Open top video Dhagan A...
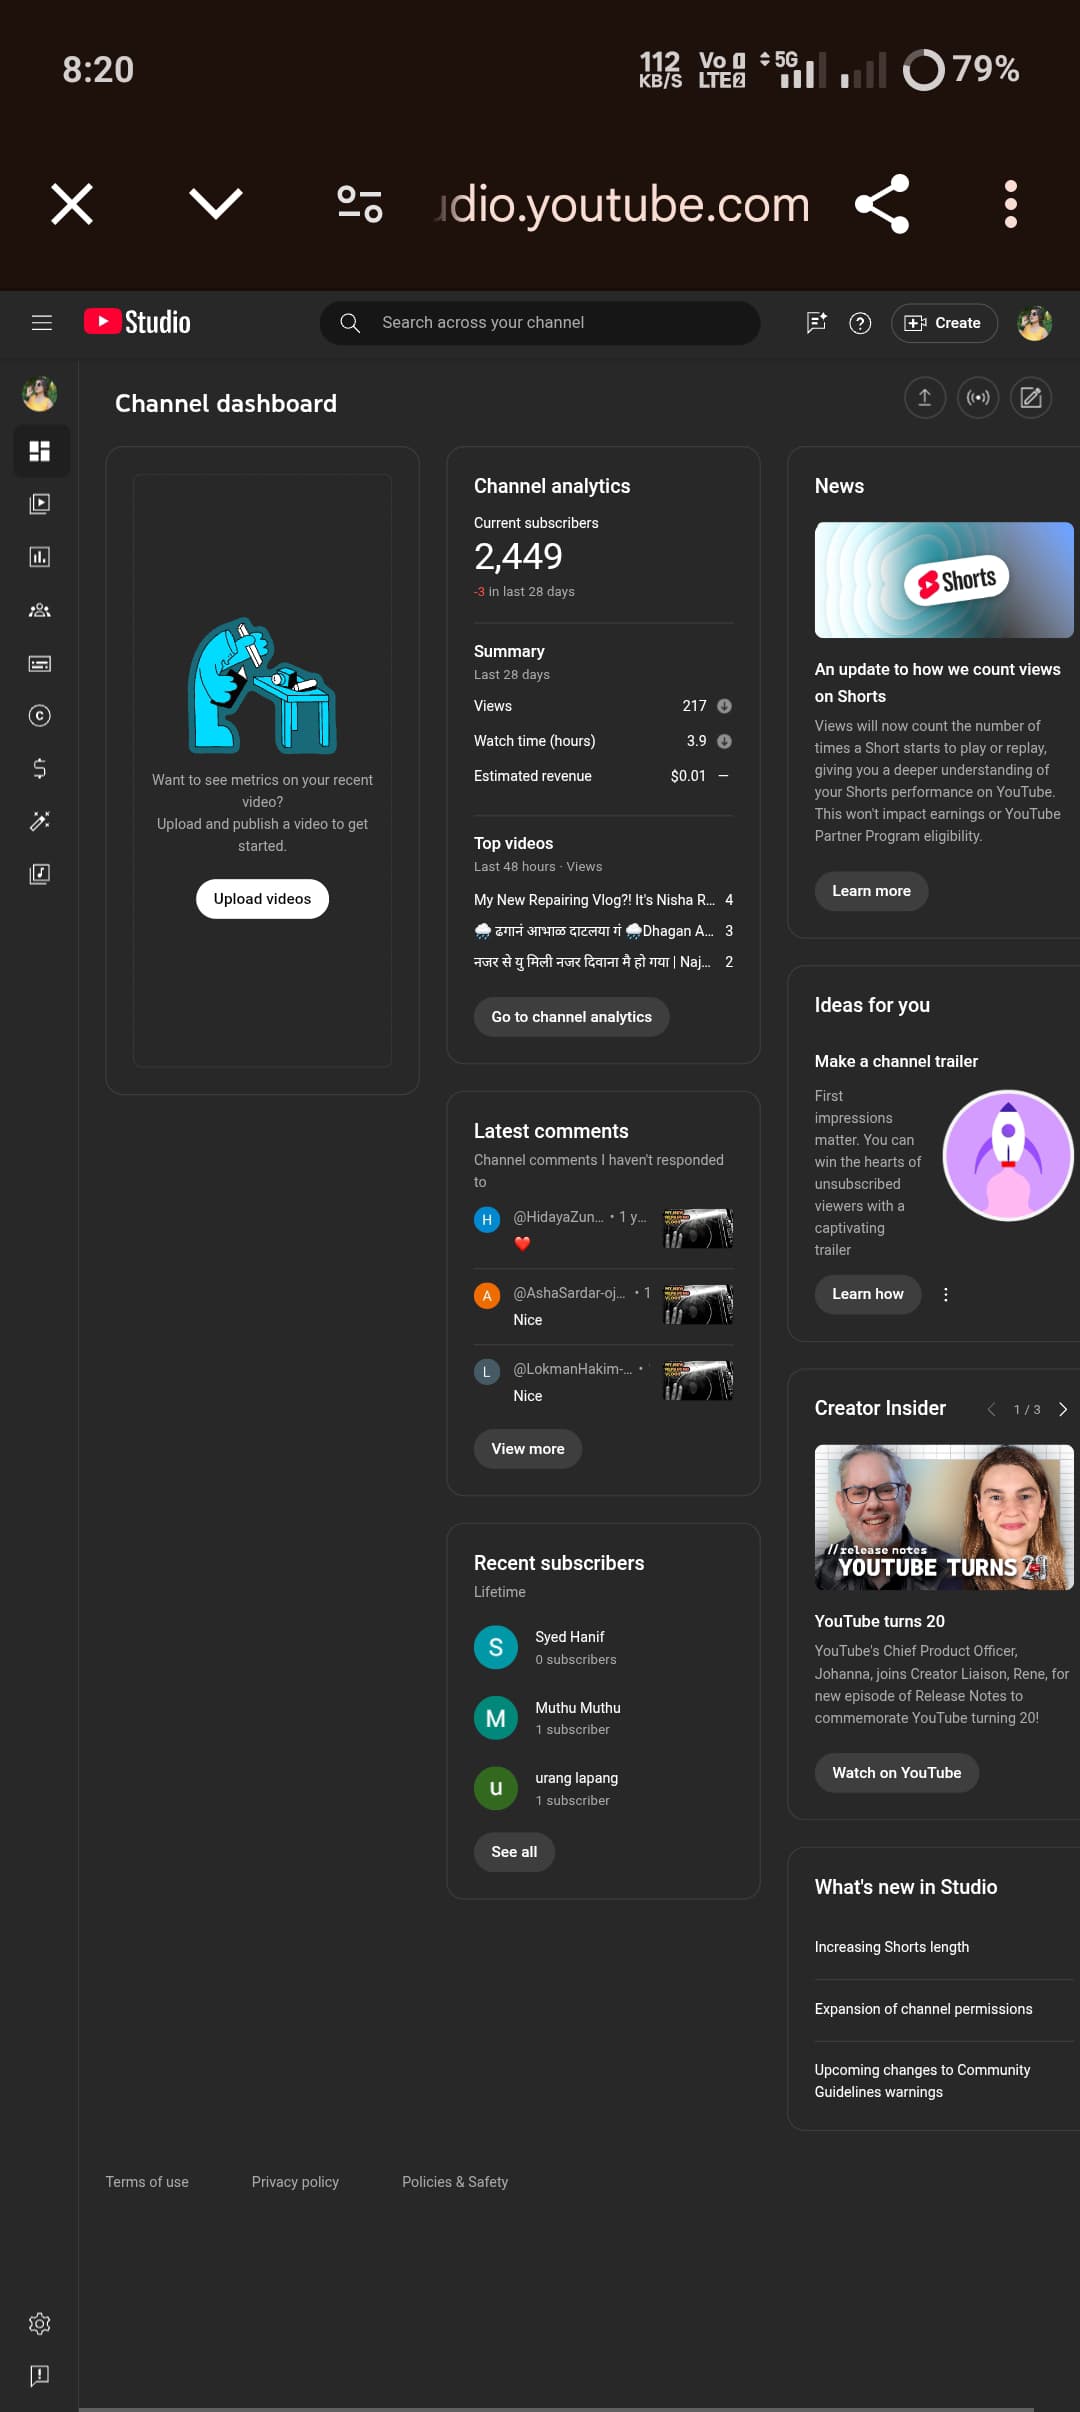 [594, 931]
